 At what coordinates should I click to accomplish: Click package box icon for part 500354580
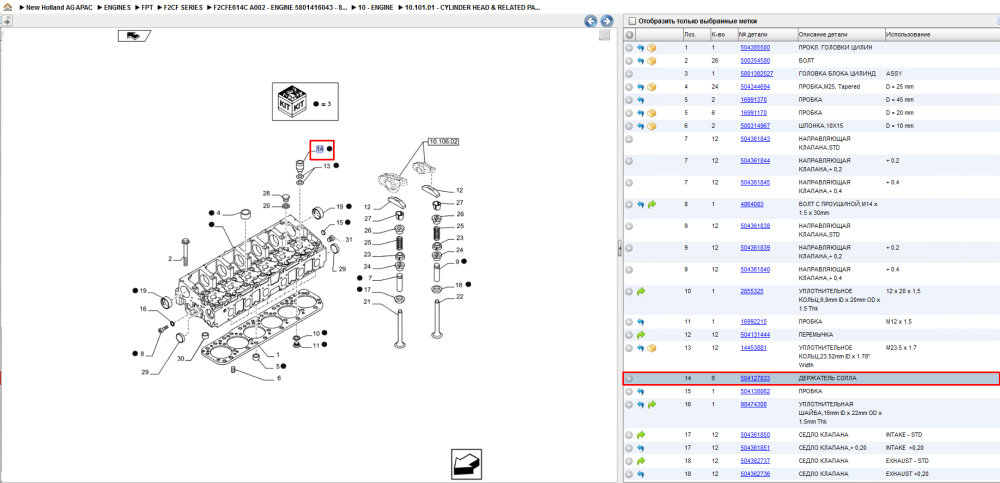click(x=651, y=61)
